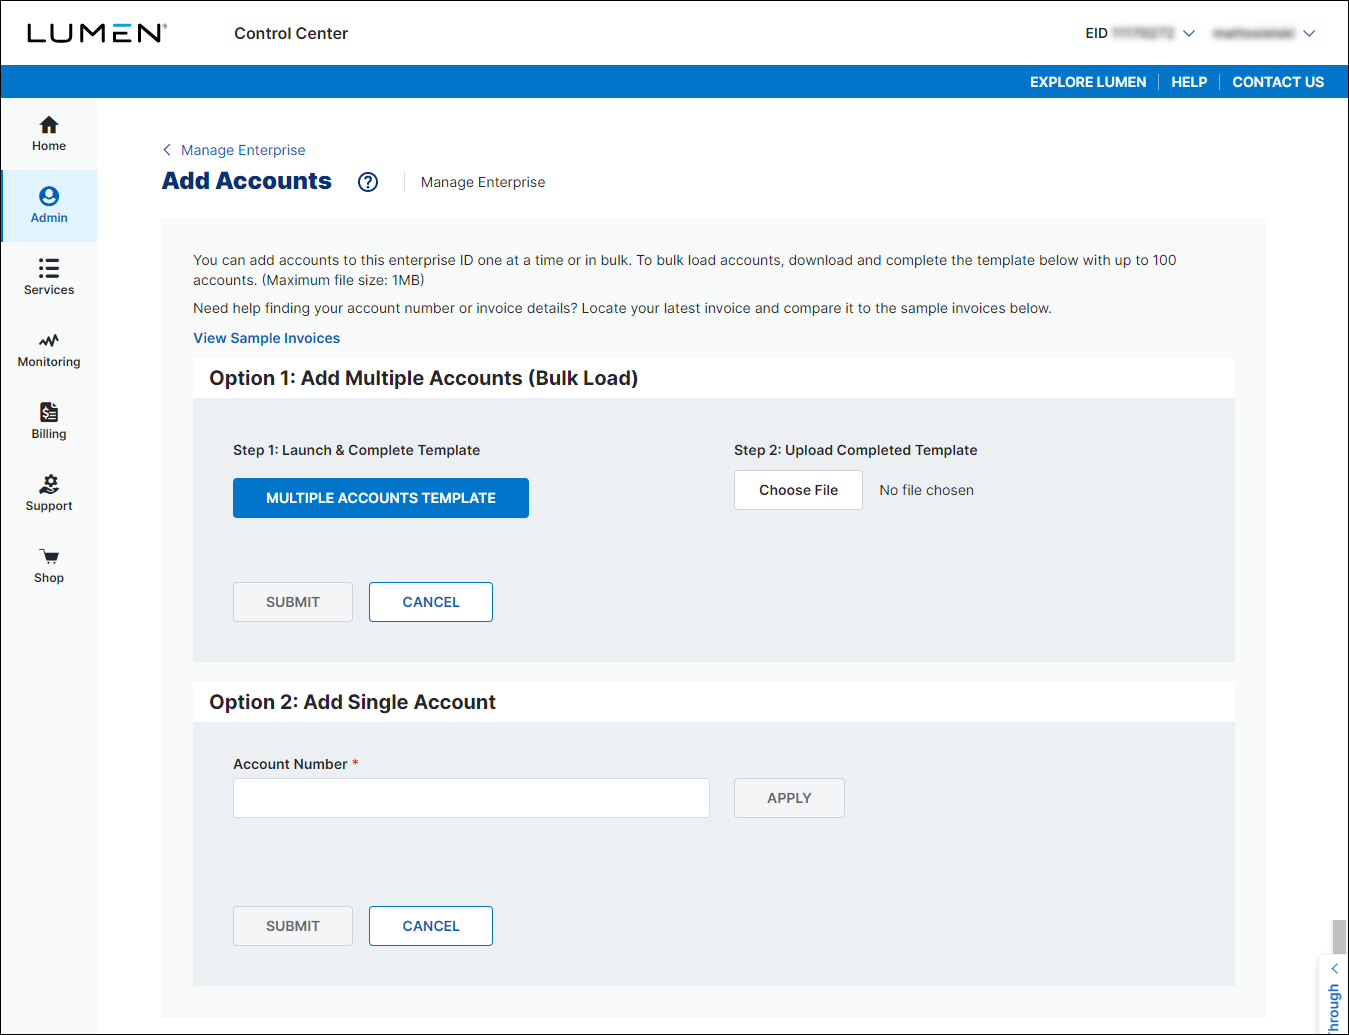Click the Lumen logo
This screenshot has height=1035, width=1349.
click(x=97, y=33)
